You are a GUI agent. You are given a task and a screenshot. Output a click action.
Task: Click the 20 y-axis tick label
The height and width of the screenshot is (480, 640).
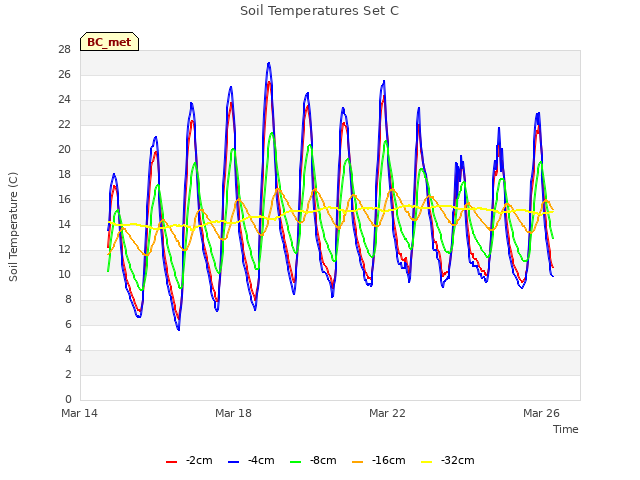click(x=64, y=149)
